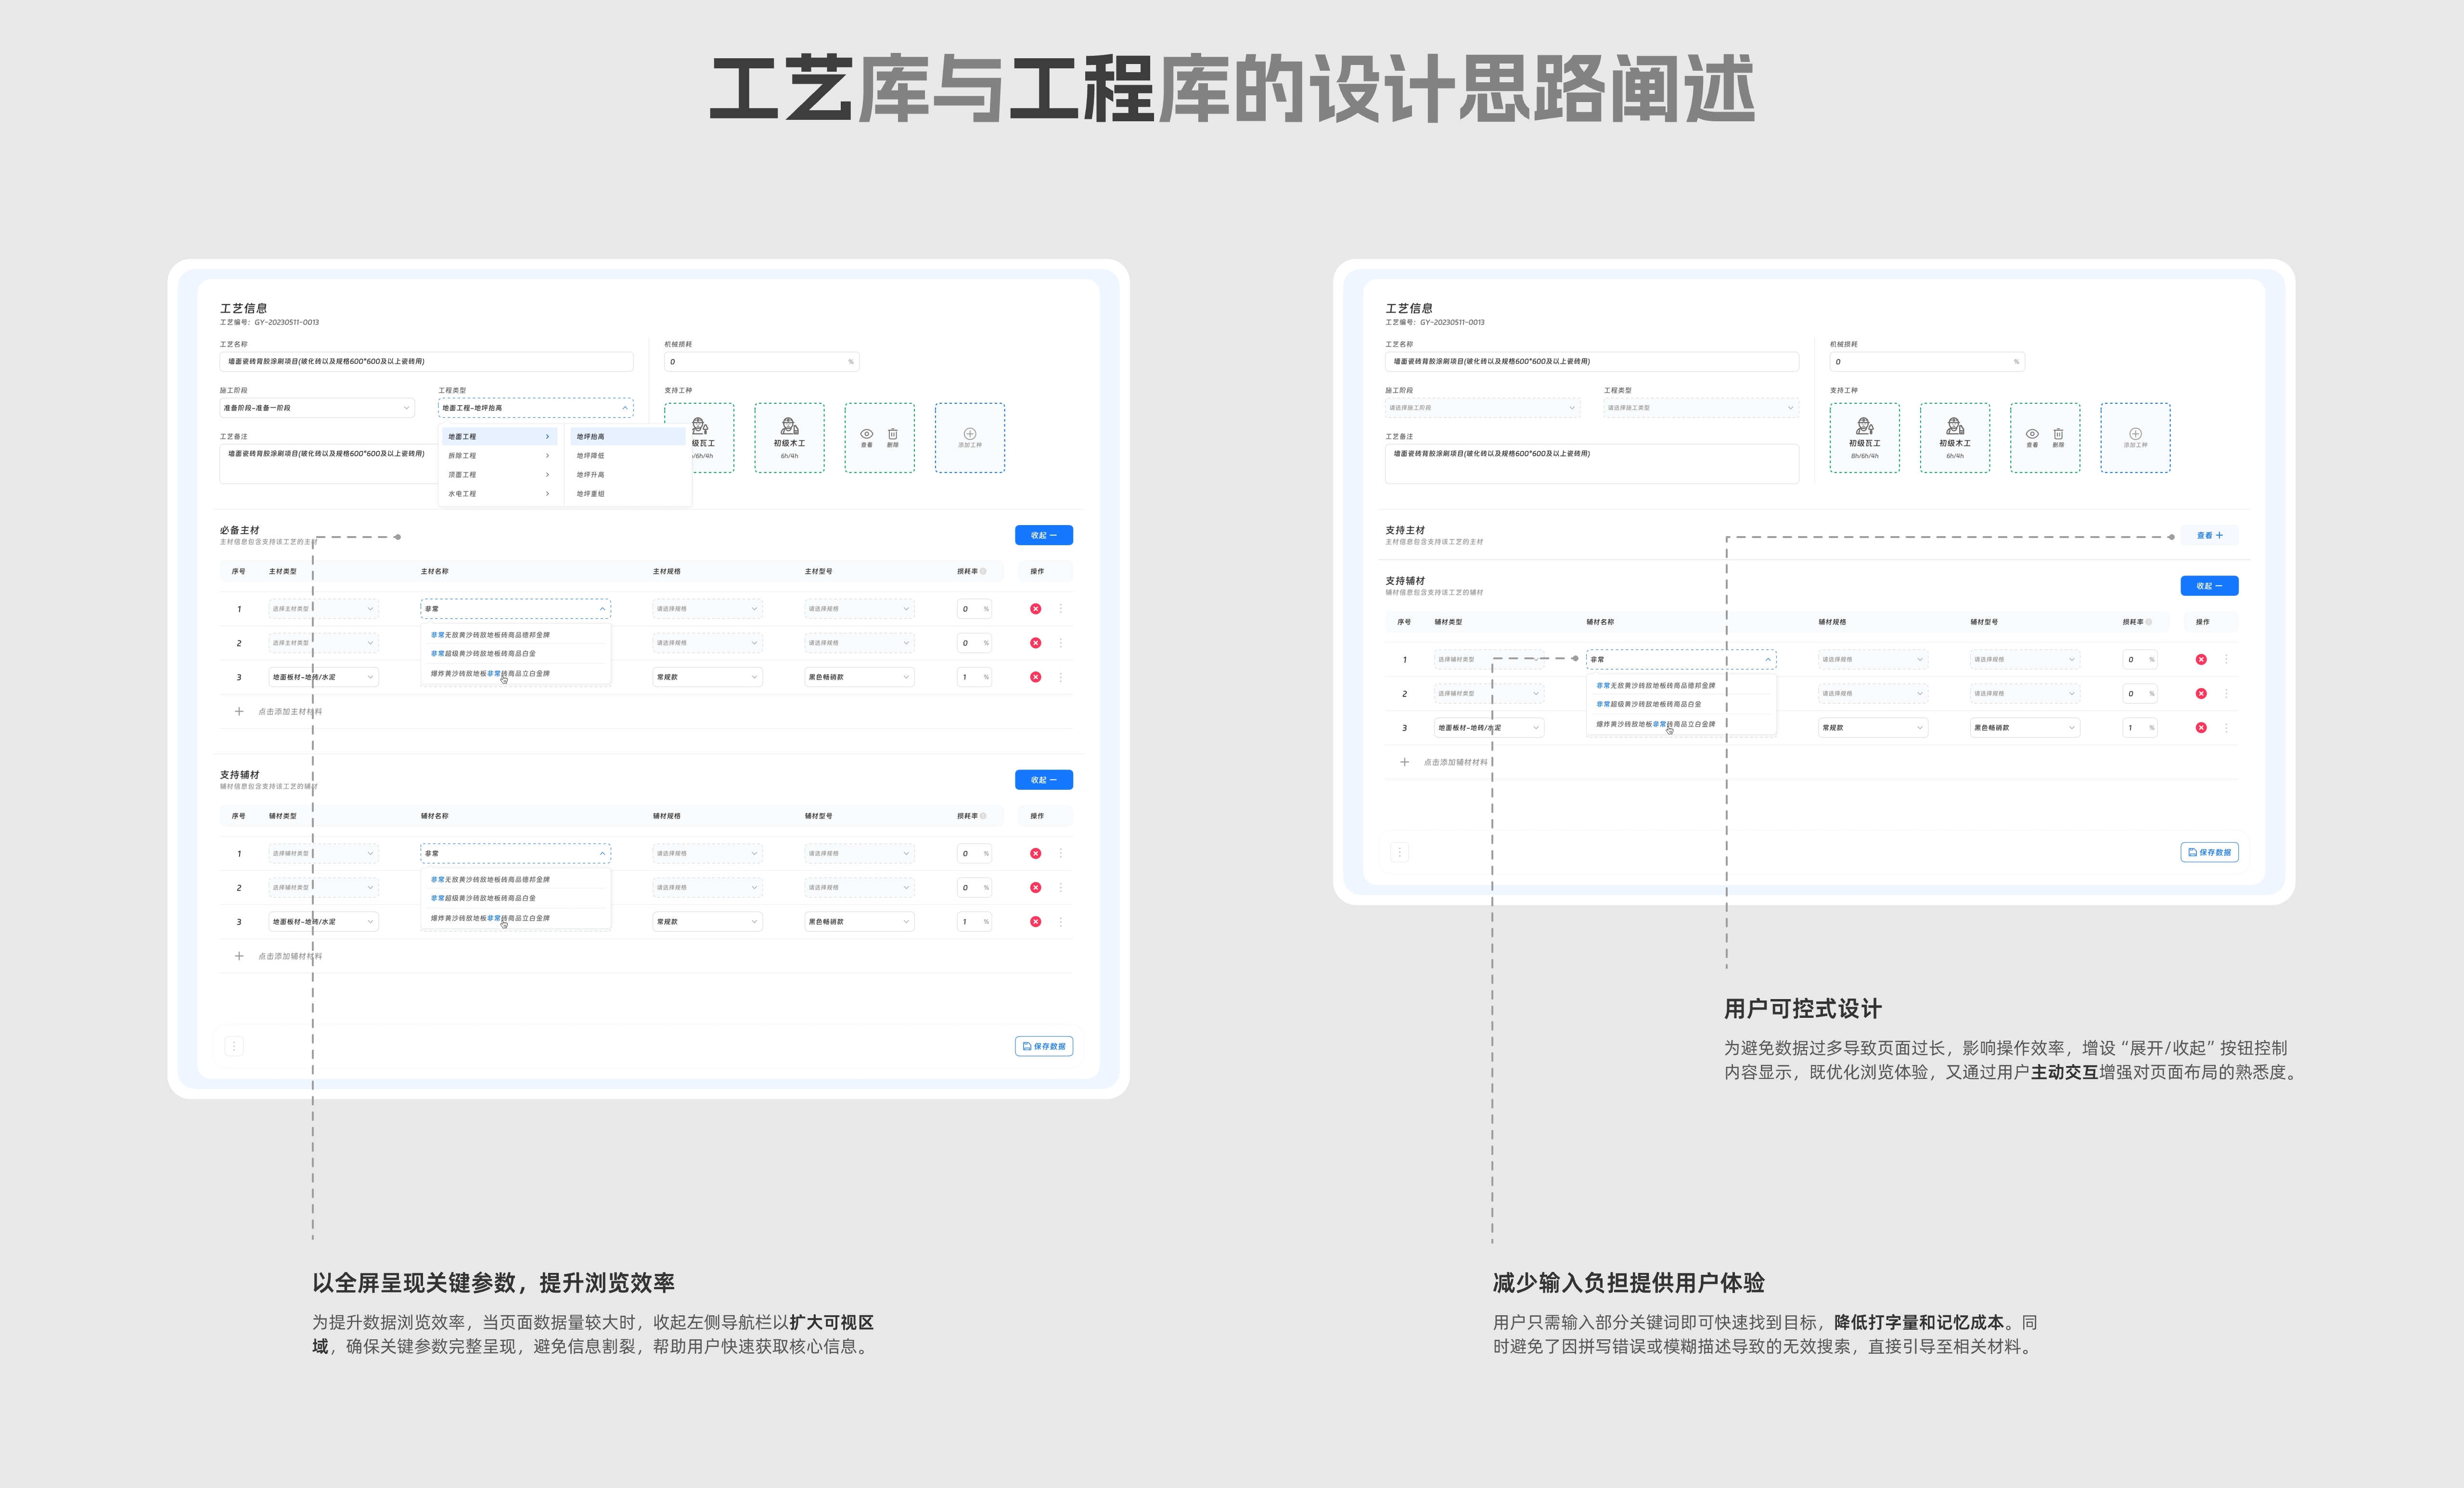The width and height of the screenshot is (2464, 1488).
Task: Choose 地坪降低 from the submenu
Action: [x=590, y=456]
